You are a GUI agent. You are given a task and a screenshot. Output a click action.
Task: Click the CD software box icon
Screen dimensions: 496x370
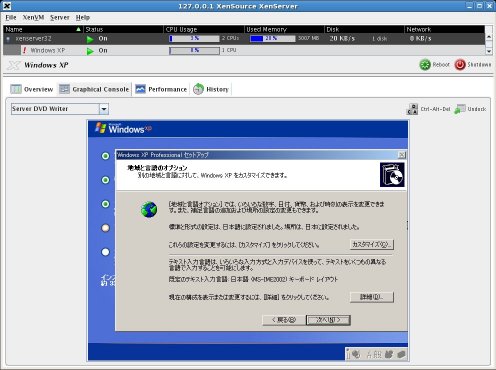click(392, 175)
